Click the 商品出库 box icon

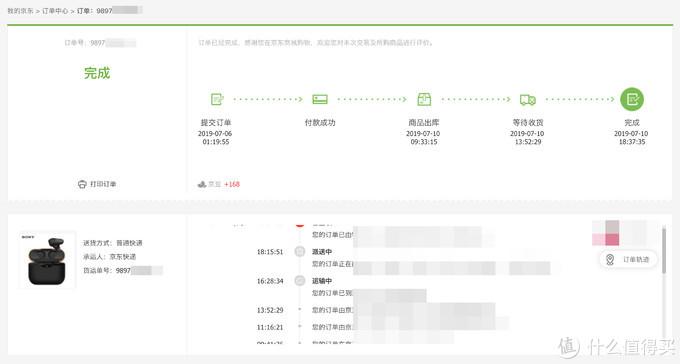(424, 99)
